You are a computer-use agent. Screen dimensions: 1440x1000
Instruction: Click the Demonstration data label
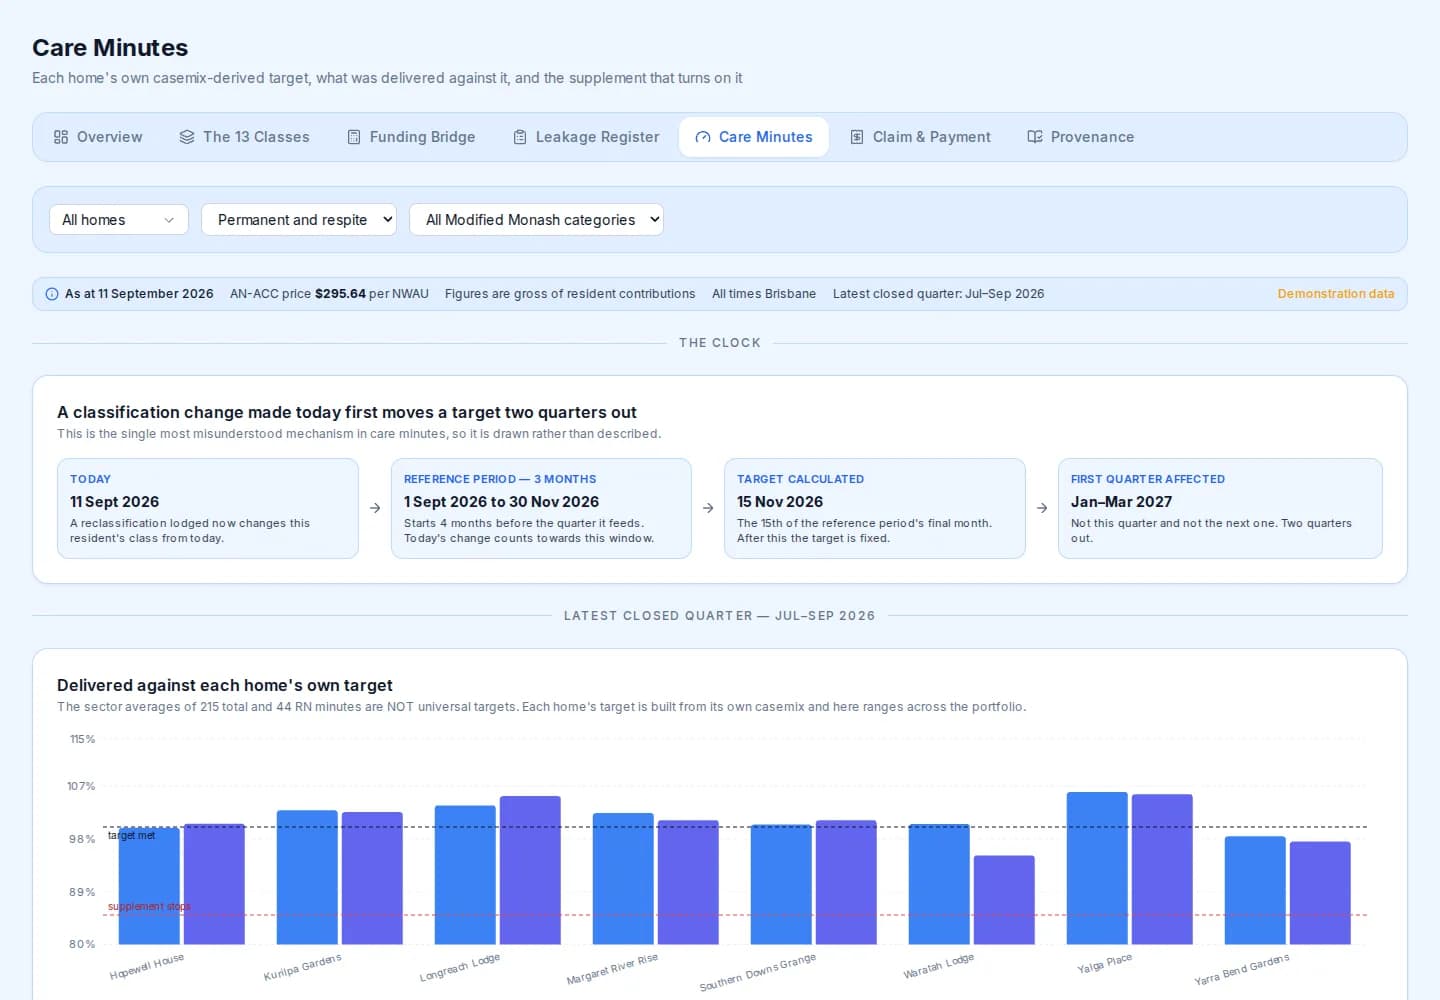1335,294
